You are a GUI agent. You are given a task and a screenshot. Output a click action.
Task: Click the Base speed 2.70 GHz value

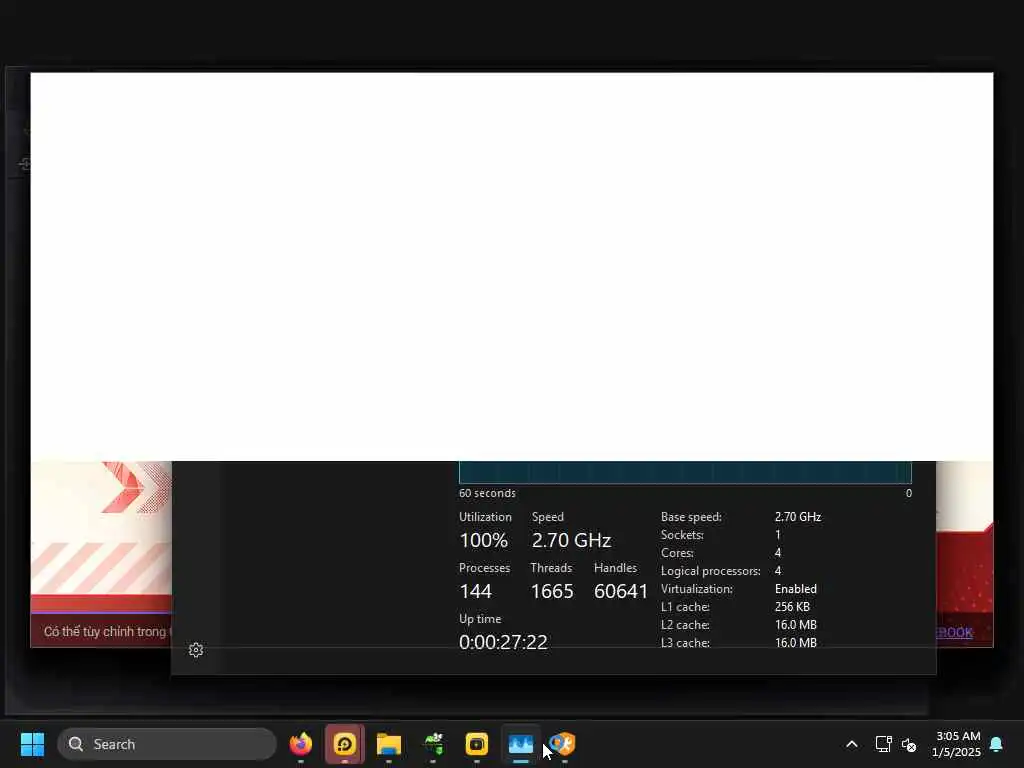[798, 517]
